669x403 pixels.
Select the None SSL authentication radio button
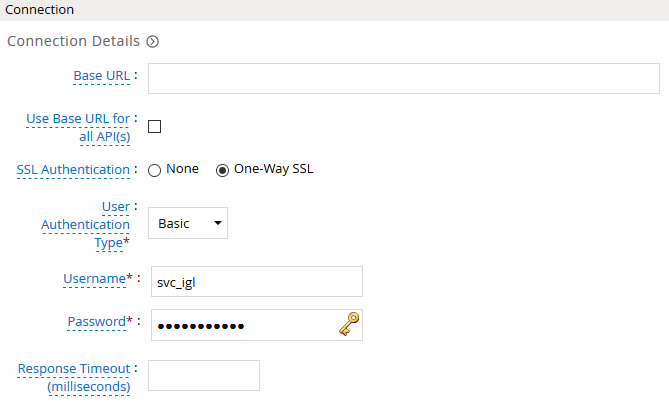(154, 170)
